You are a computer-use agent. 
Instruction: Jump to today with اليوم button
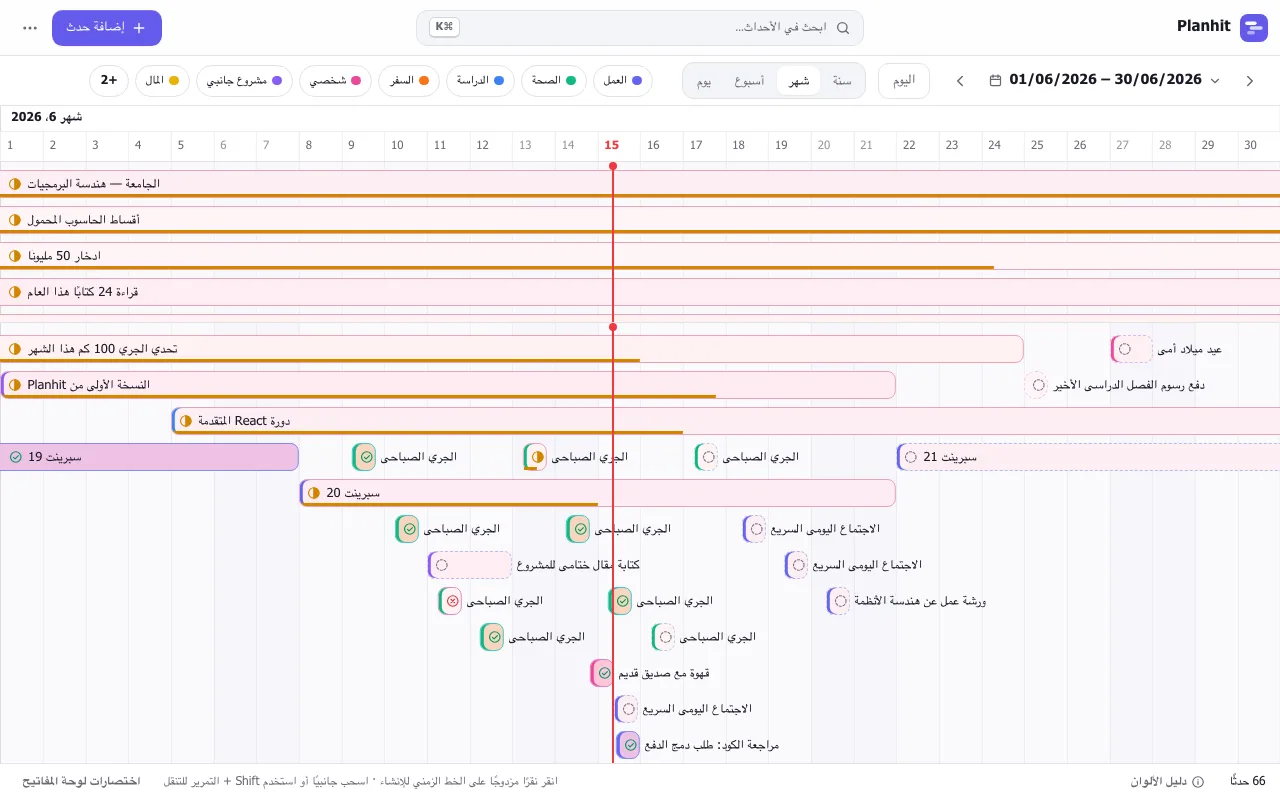904,81
